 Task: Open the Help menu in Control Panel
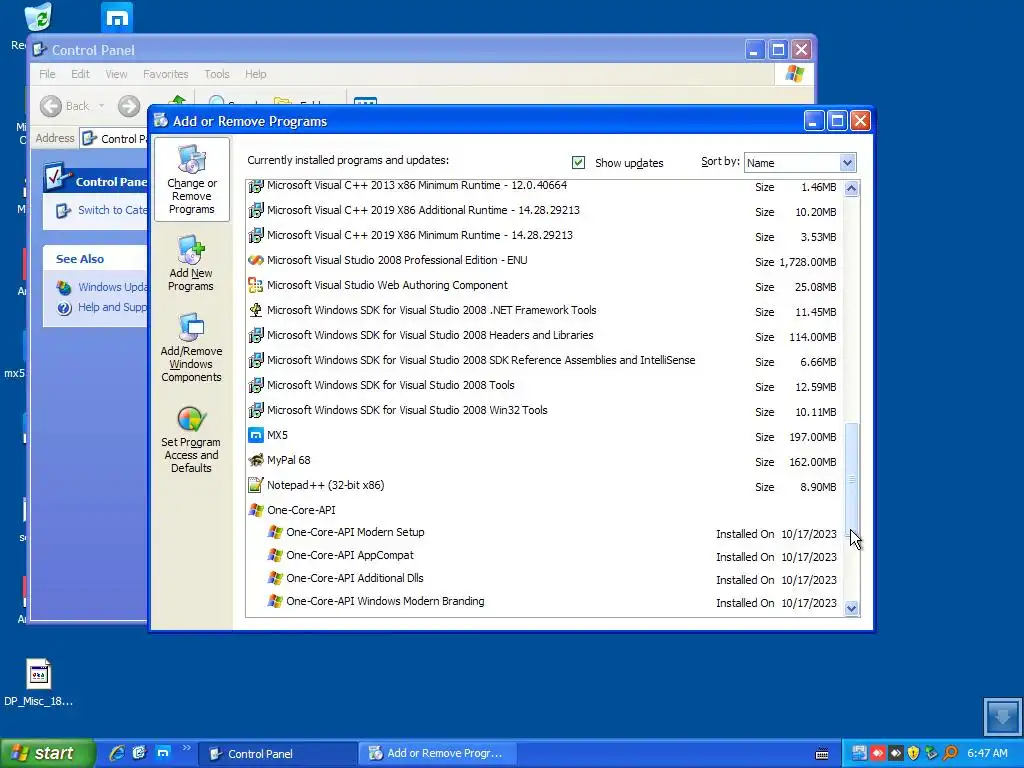[x=255, y=74]
